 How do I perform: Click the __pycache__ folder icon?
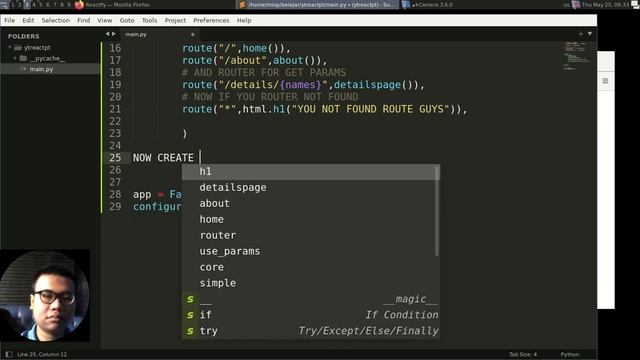click(23, 58)
